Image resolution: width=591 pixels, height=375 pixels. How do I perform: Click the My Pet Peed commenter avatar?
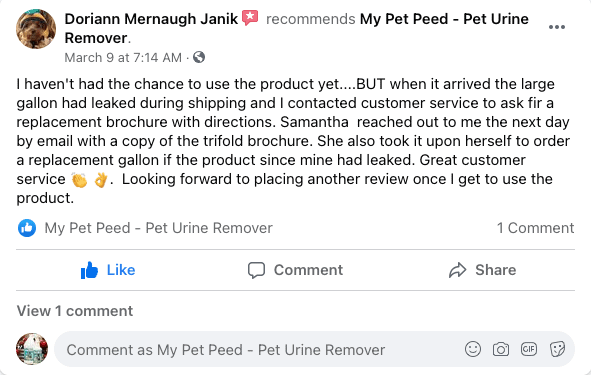[x=32, y=349]
